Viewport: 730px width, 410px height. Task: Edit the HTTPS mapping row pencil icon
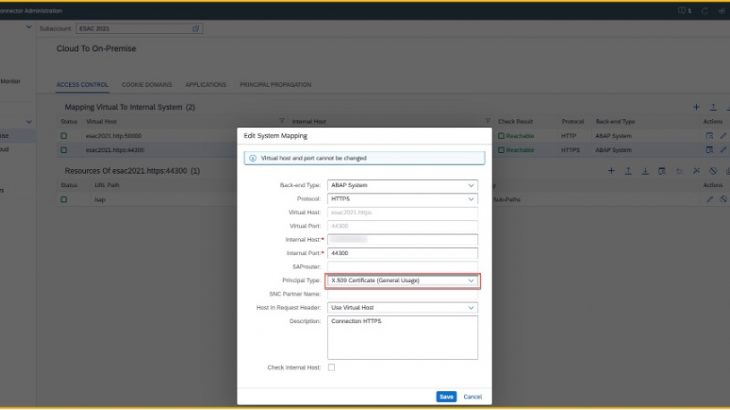click(723, 150)
